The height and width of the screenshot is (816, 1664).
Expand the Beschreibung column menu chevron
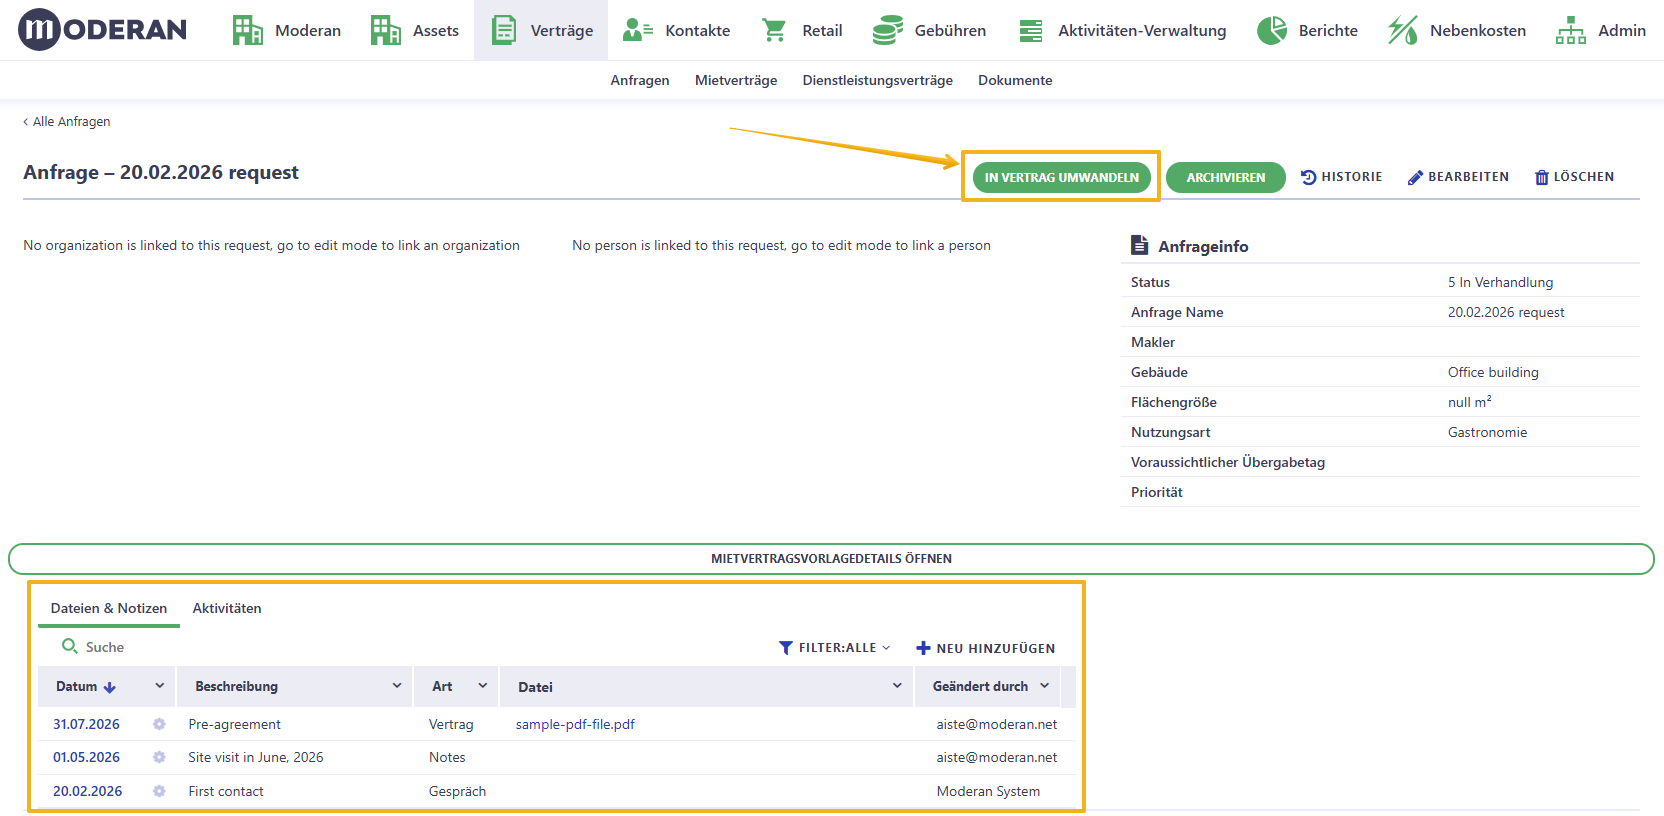pyautogui.click(x=397, y=686)
